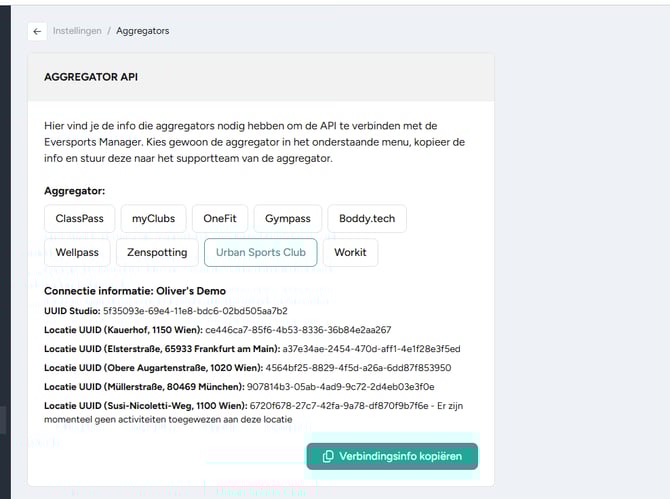
Task: Choose the Wellpass aggregator
Action: (77, 252)
